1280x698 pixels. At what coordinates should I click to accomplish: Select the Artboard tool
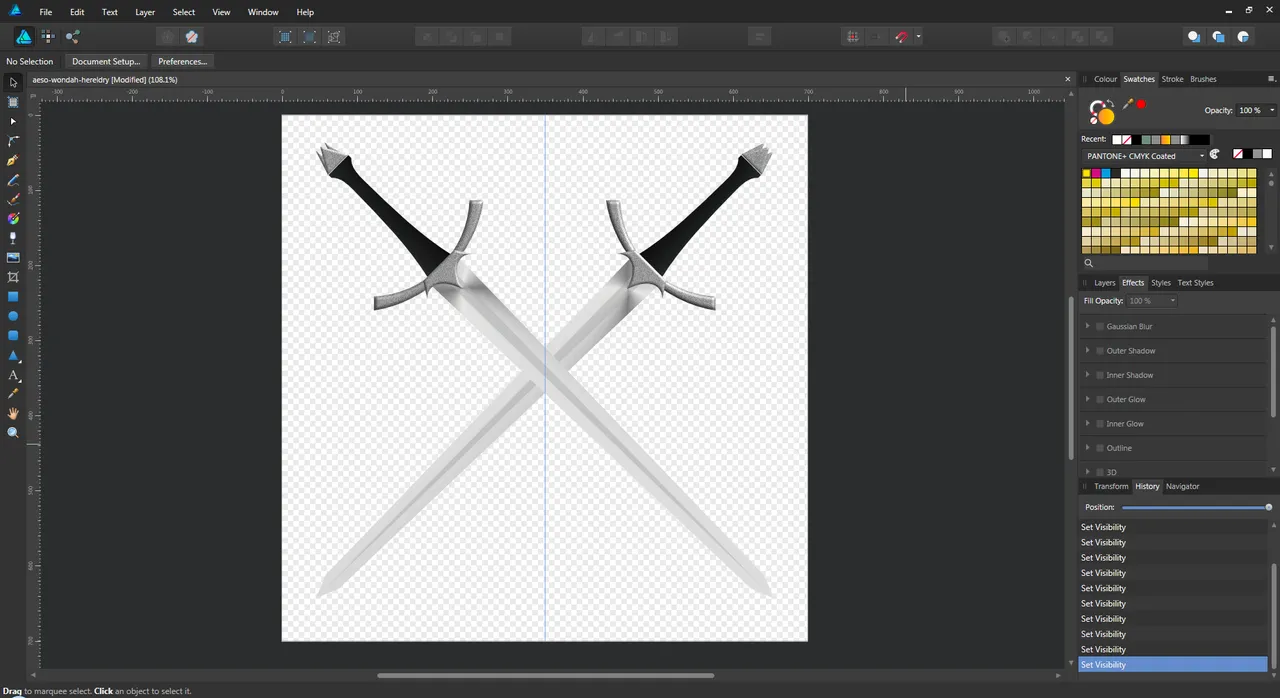click(13, 102)
